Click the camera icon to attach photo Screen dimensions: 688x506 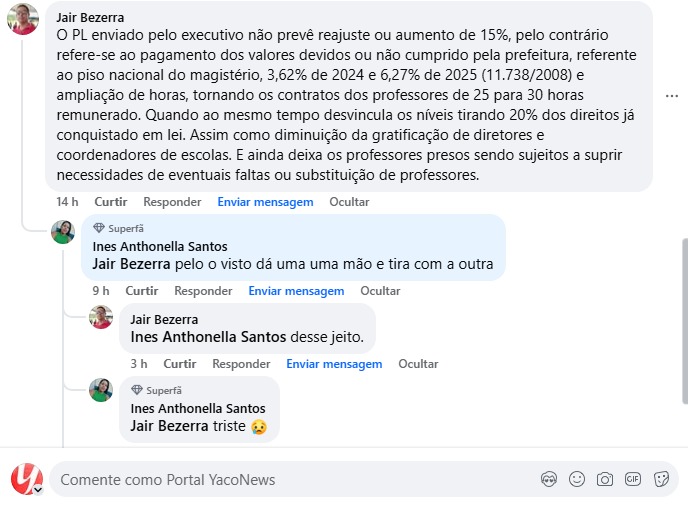click(x=604, y=479)
